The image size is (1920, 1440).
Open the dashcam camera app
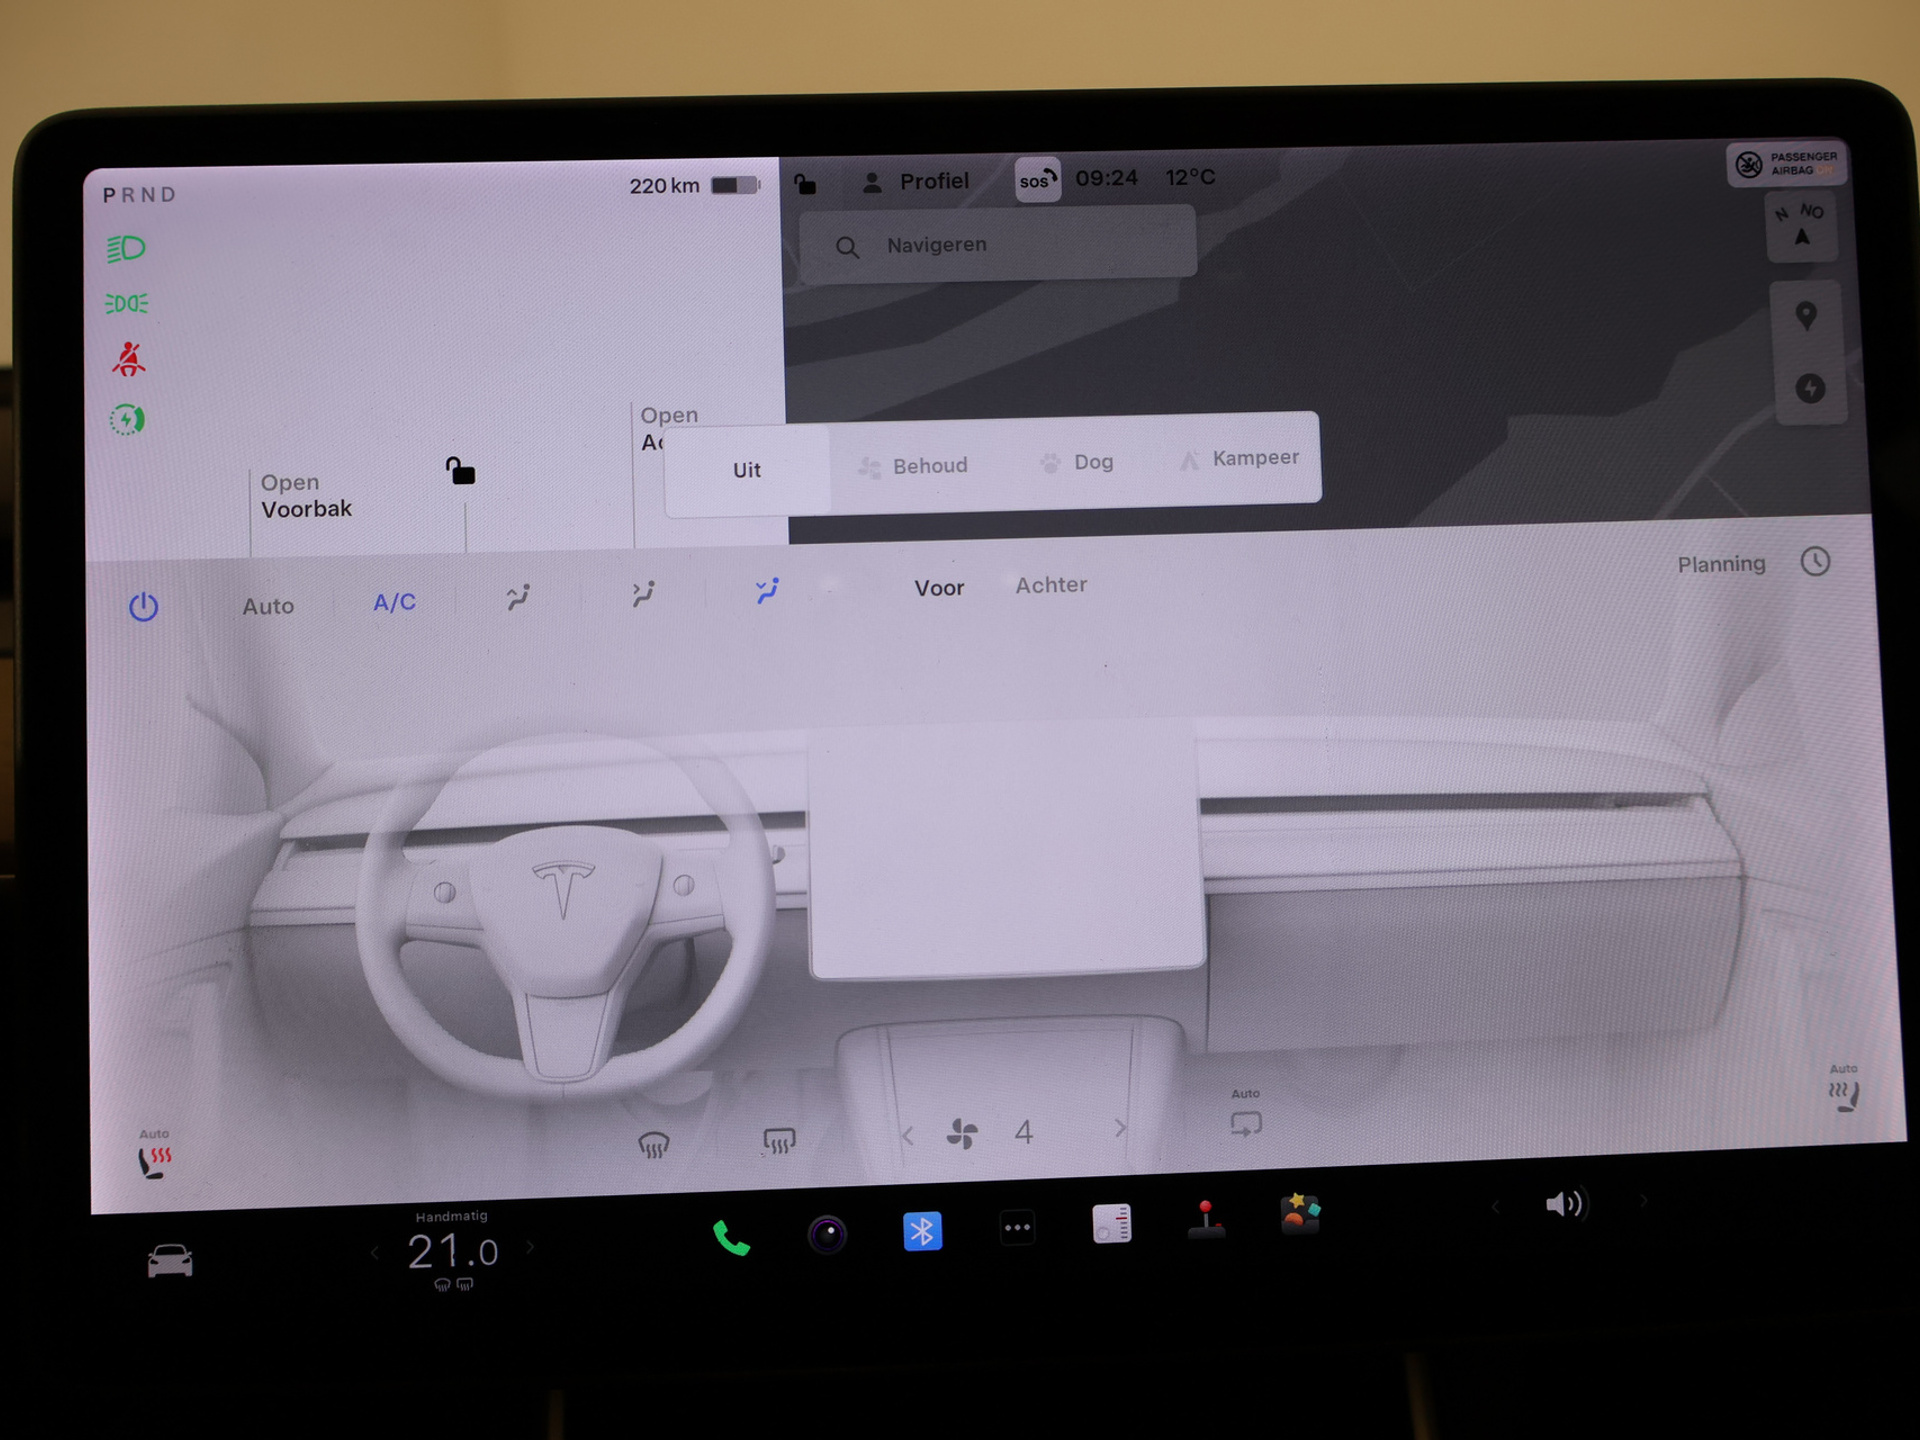point(827,1235)
